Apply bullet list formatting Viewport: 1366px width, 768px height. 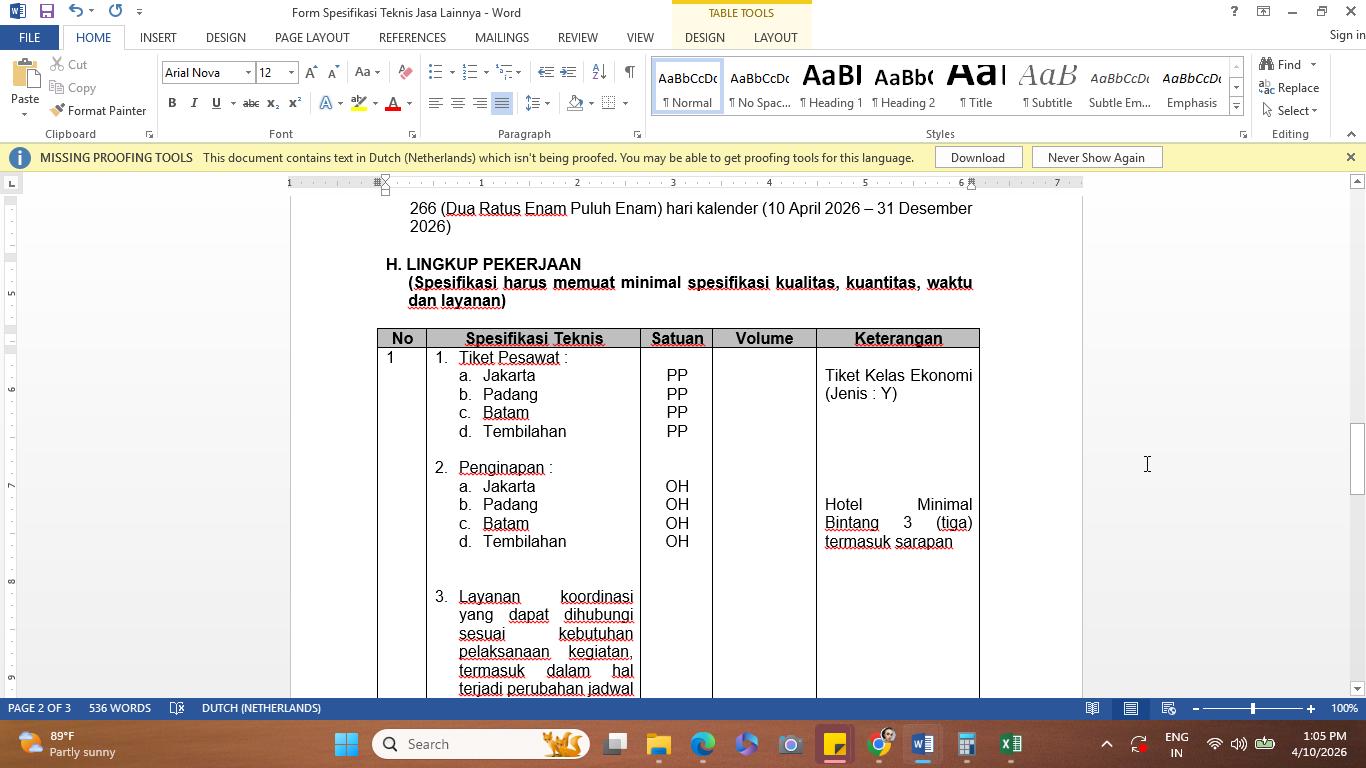tap(435, 72)
